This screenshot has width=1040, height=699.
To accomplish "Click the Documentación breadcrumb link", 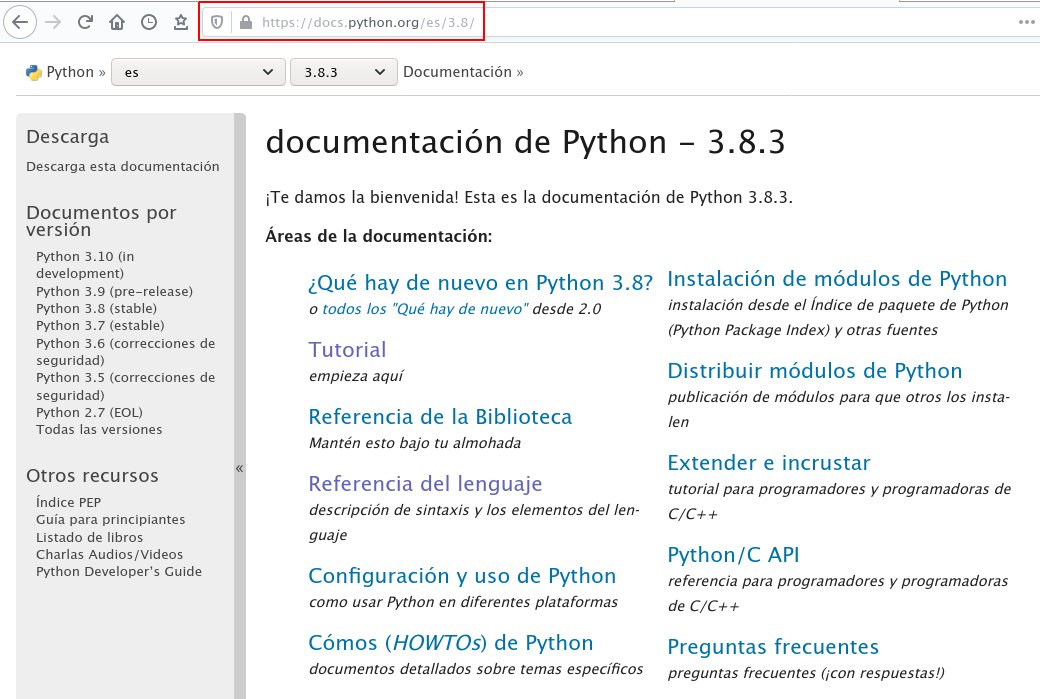I will coord(457,72).
